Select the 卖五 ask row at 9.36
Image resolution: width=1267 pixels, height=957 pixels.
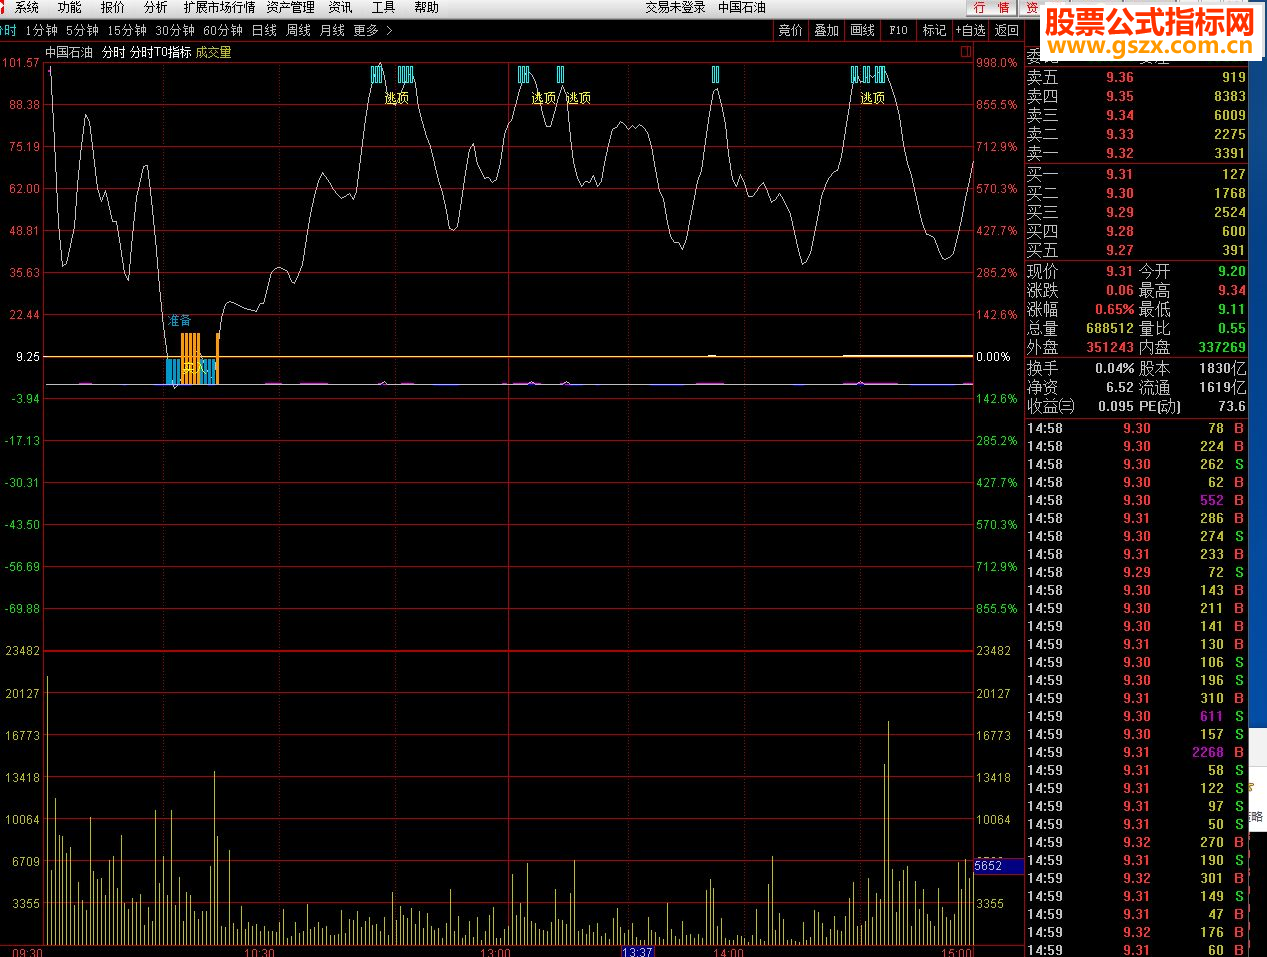coord(1137,77)
